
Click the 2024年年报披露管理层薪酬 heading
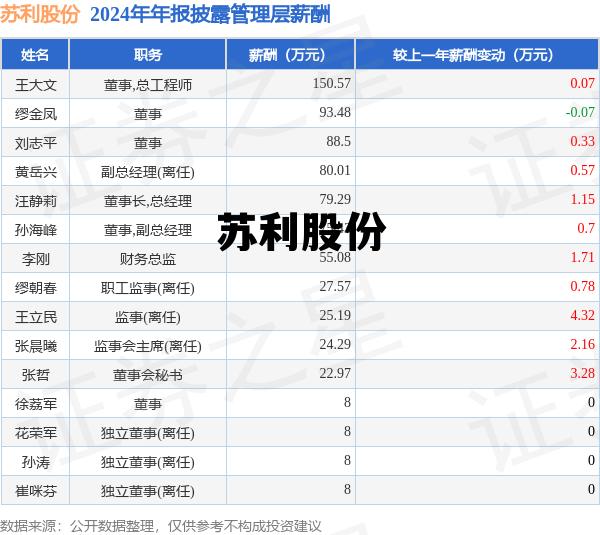point(210,15)
